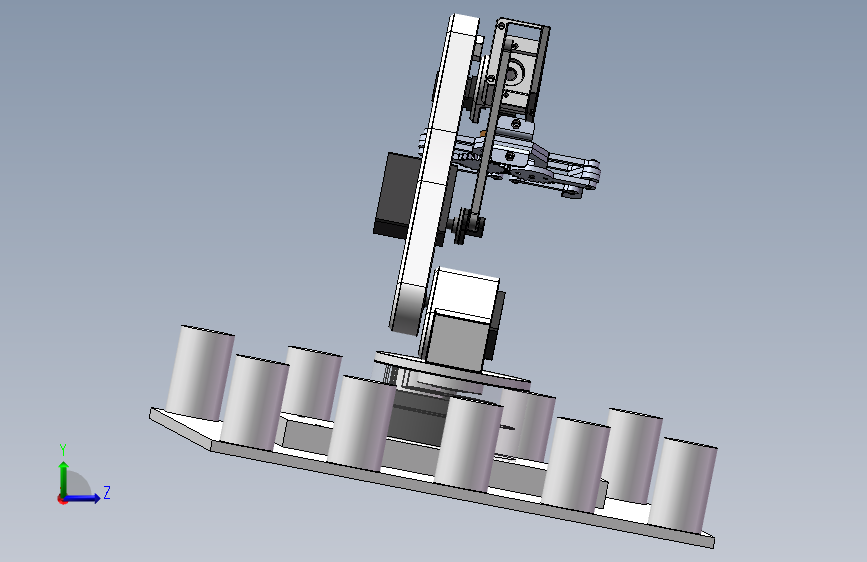This screenshot has height=562, width=867.
Task: Click the red X-axis origin dot of the triad
Action: [x=62, y=499]
